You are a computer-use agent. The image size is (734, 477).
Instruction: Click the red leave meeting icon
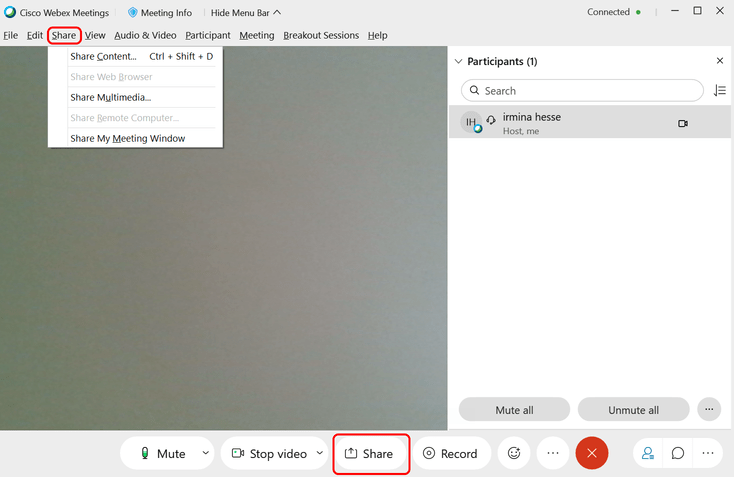point(591,453)
